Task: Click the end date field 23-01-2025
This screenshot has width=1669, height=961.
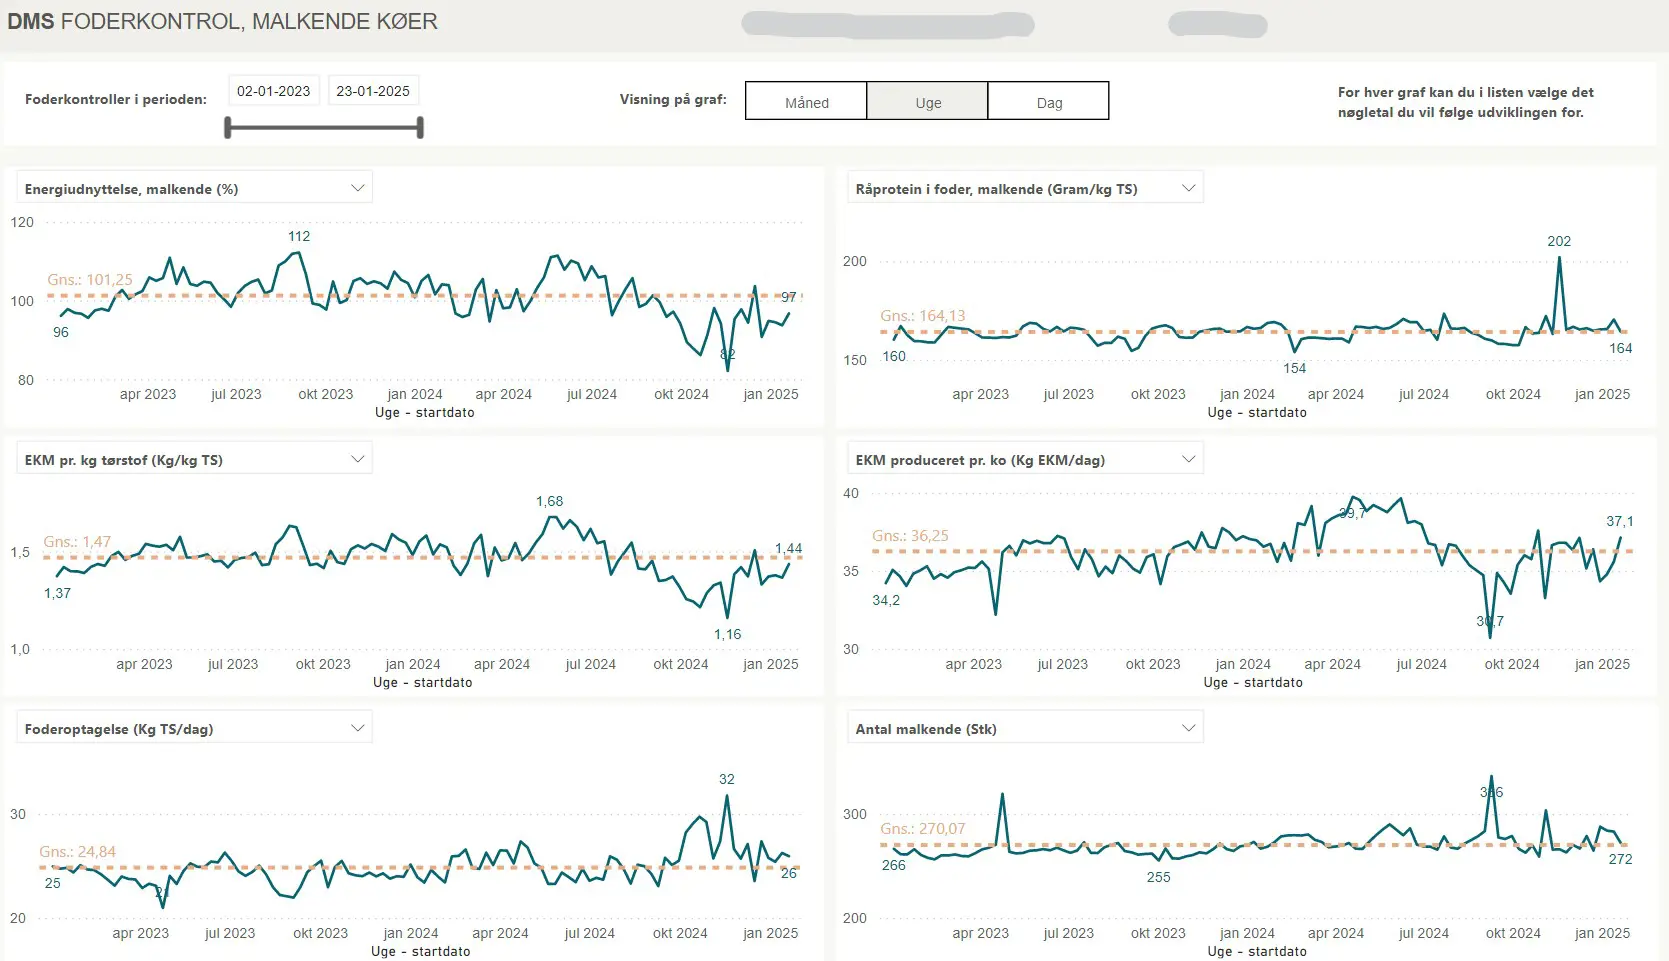Action: tap(373, 91)
